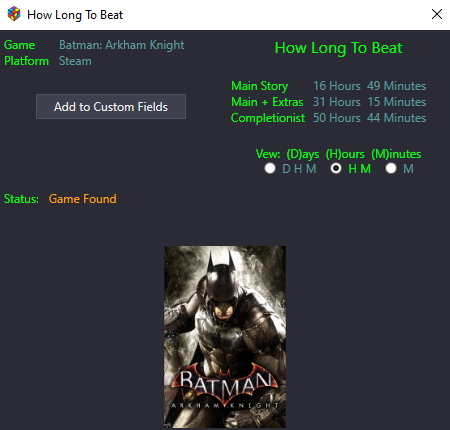
Task: Click the 'Status:' label
Action: pyautogui.click(x=21, y=199)
